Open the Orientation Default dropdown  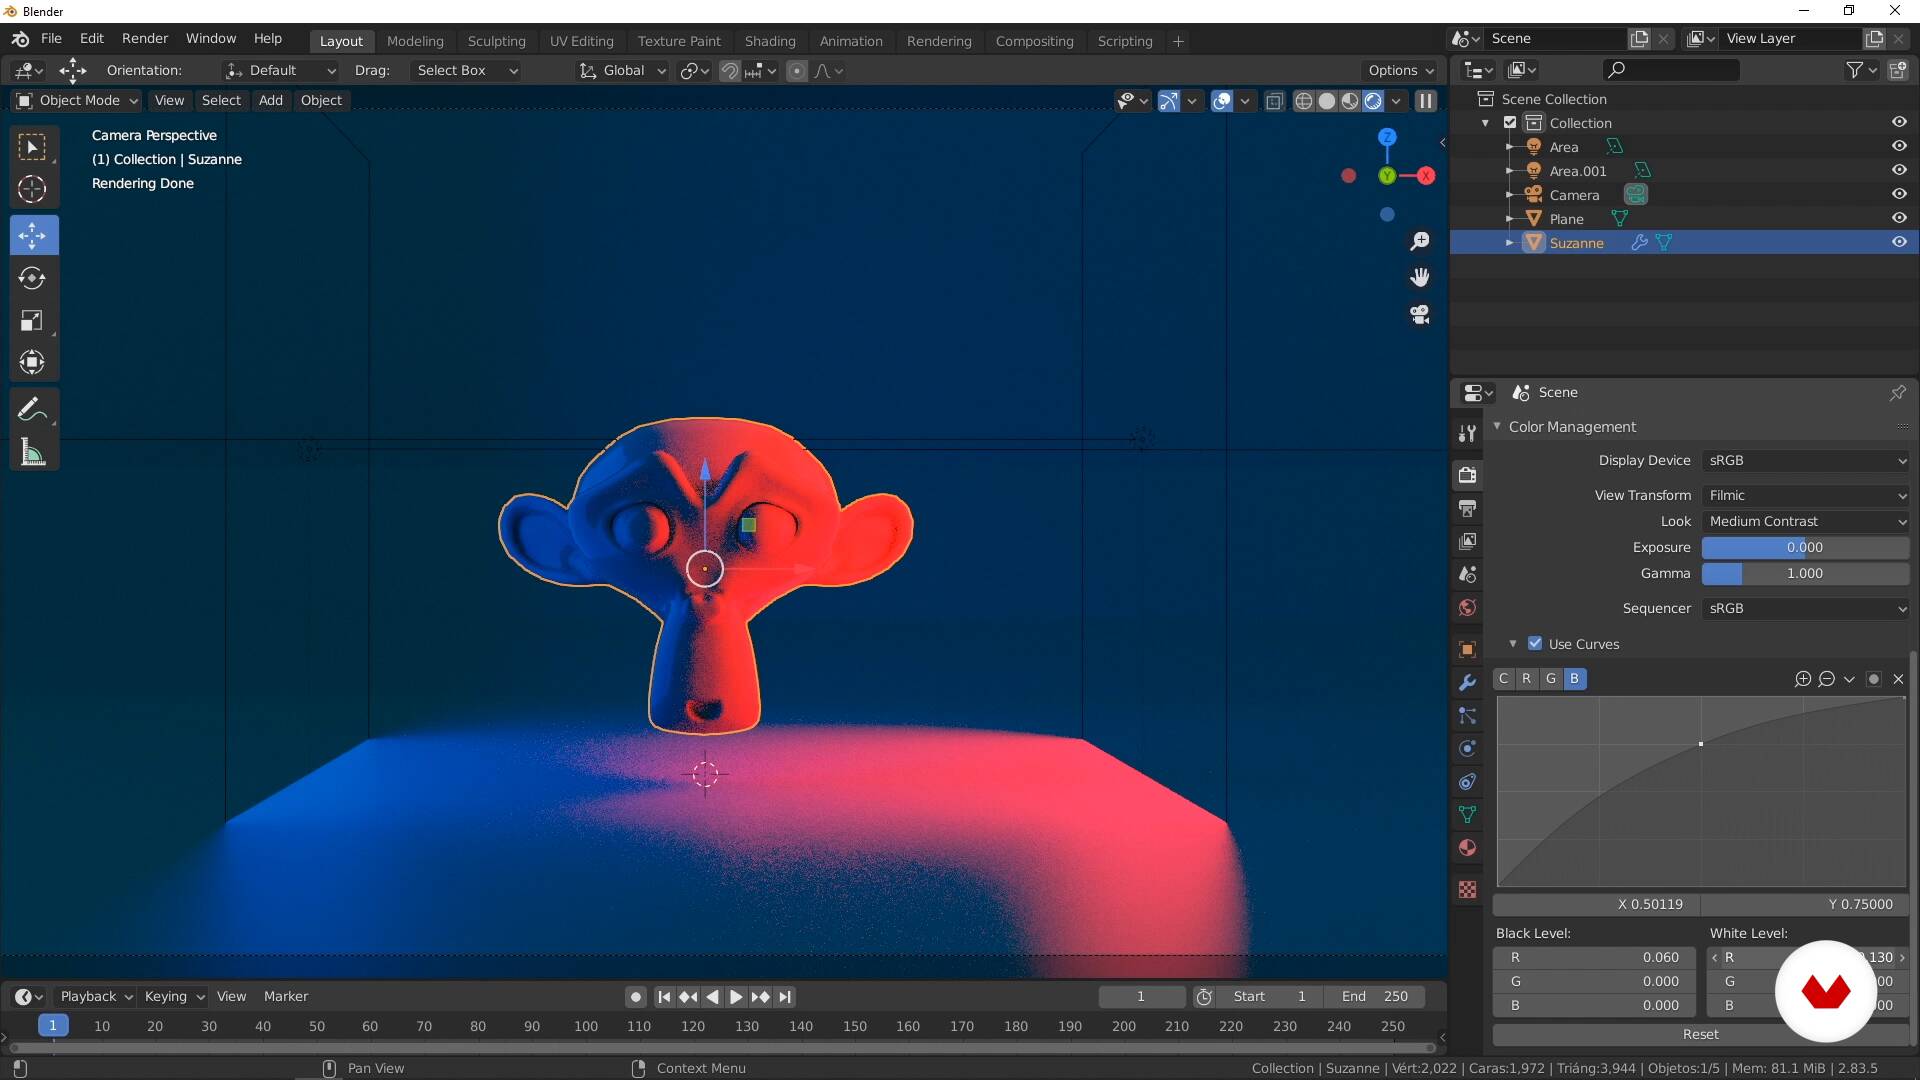tap(279, 70)
